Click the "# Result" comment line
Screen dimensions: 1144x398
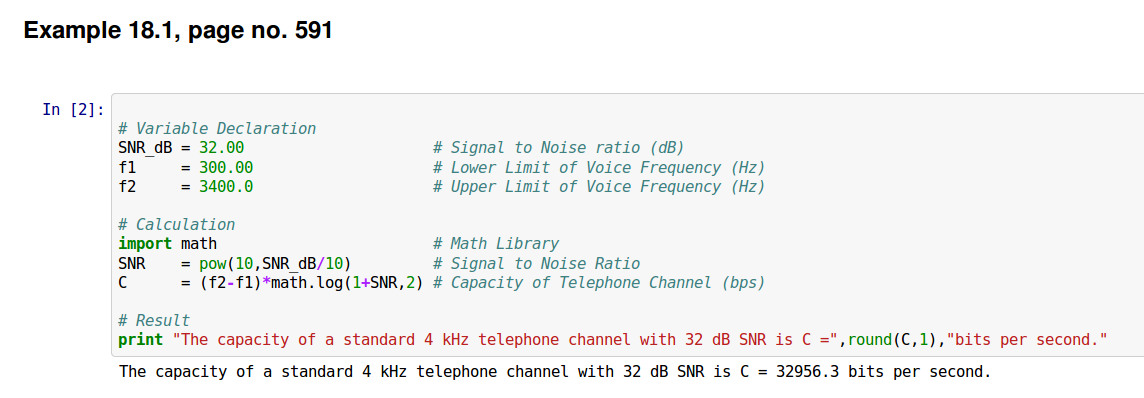tap(154, 321)
